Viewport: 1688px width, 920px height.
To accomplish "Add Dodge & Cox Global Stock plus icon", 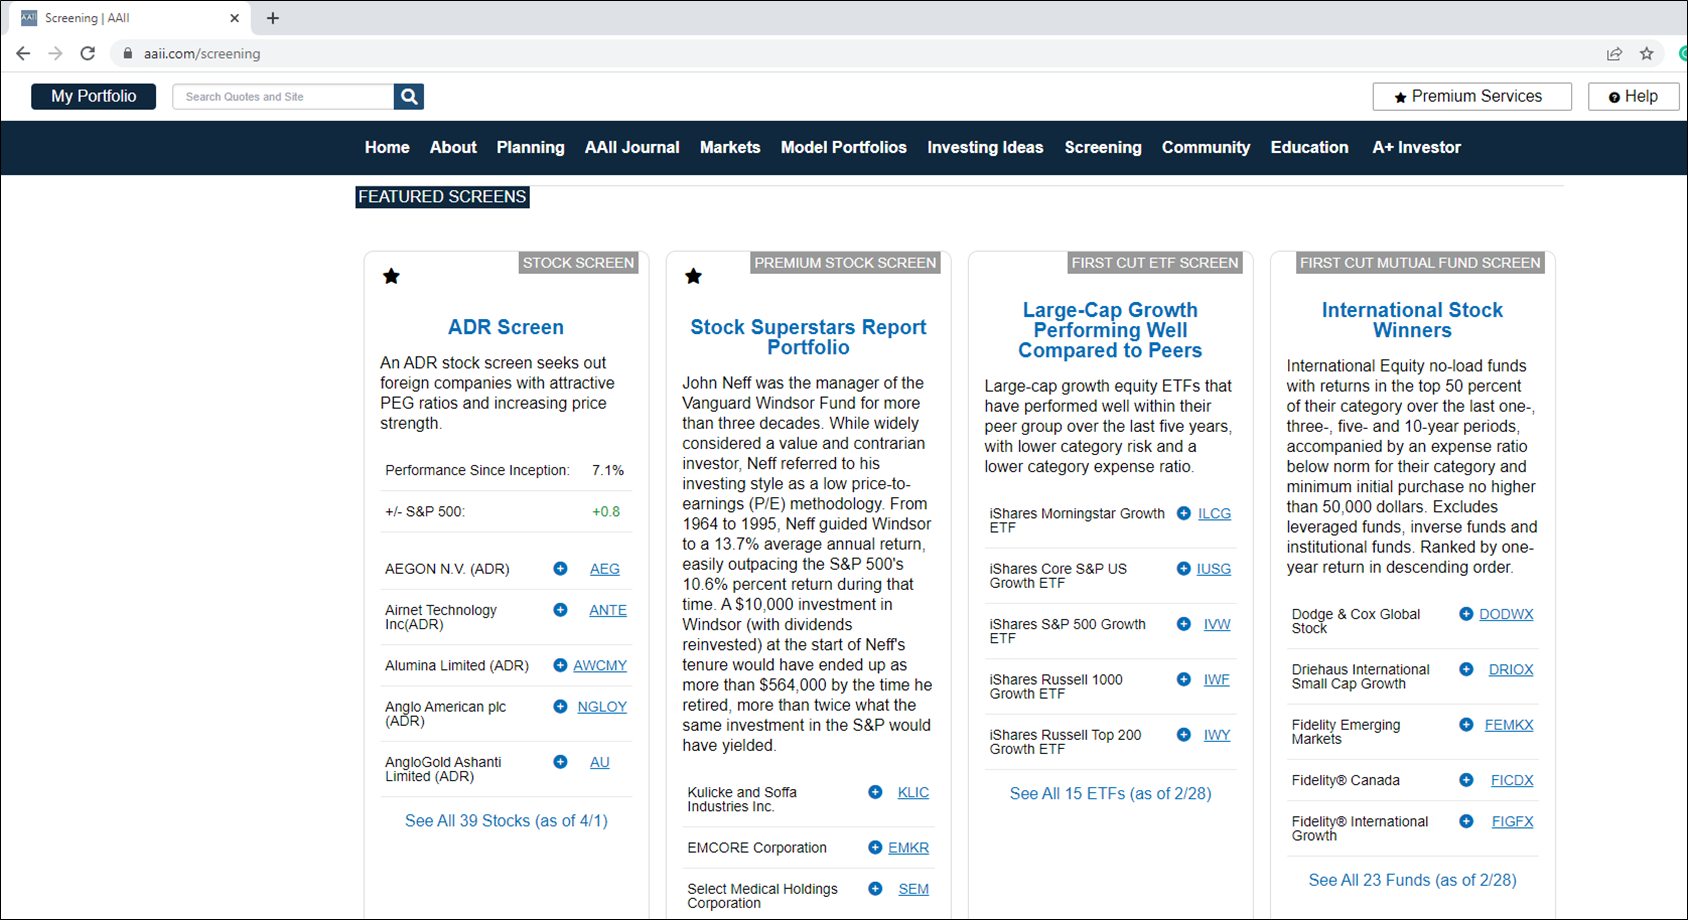I will [x=1465, y=614].
